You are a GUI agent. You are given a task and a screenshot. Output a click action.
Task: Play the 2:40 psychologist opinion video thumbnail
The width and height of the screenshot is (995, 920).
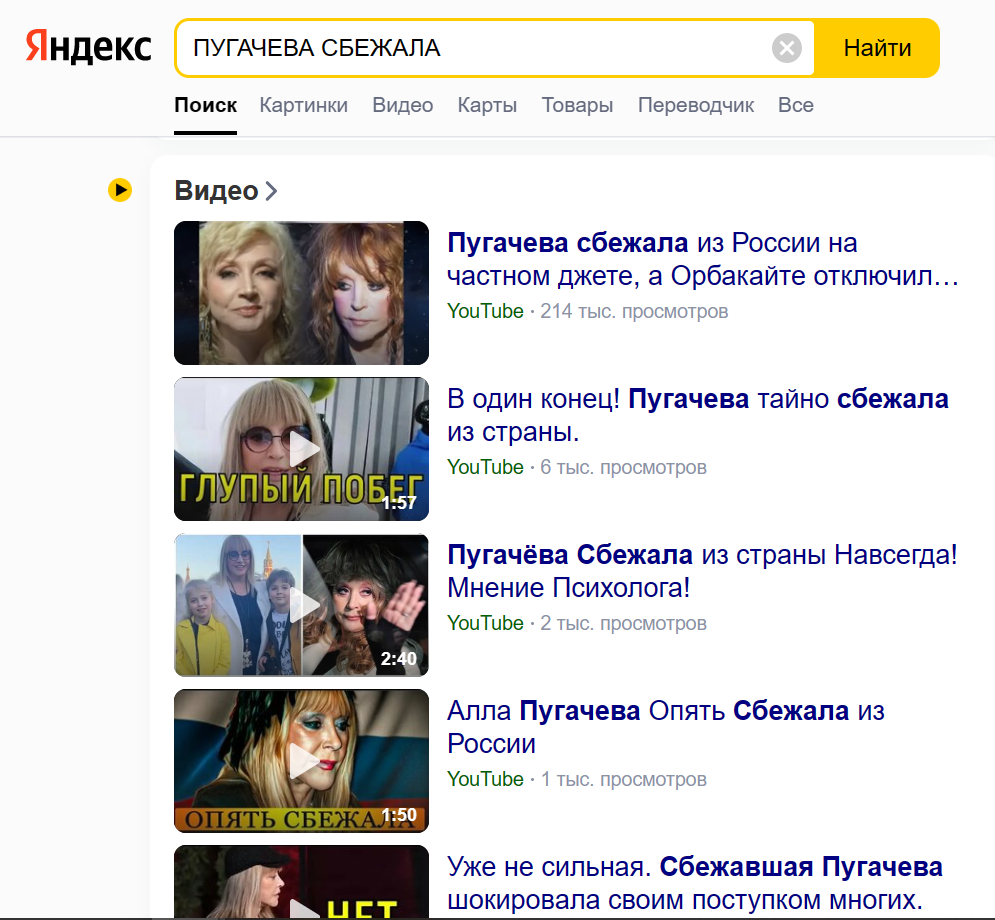[301, 605]
